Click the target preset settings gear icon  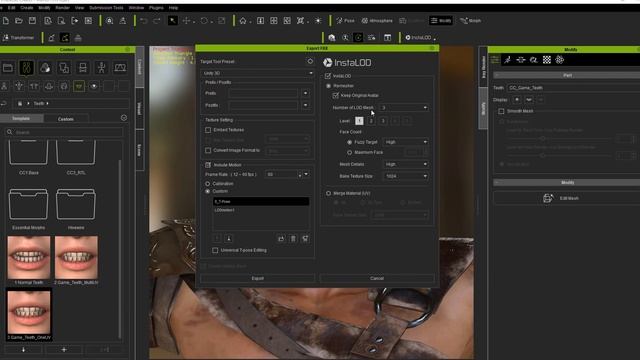(310, 61)
